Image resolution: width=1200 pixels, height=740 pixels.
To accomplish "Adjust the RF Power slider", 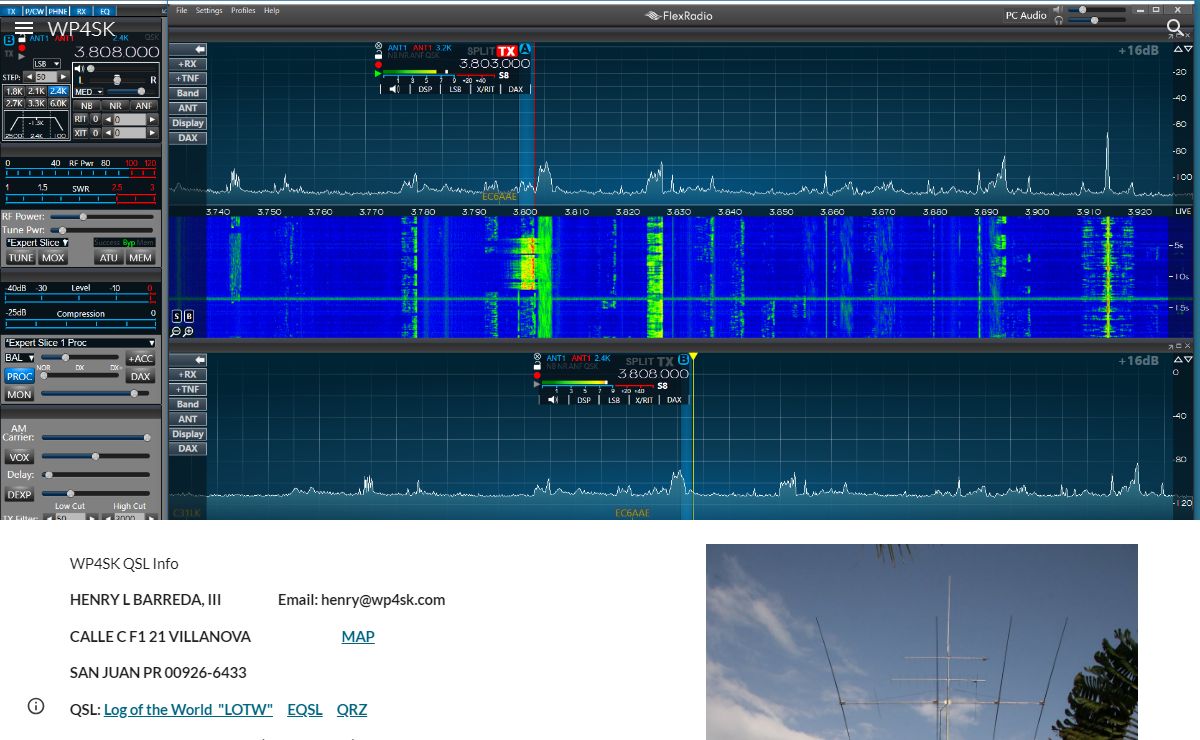I will tap(102, 216).
